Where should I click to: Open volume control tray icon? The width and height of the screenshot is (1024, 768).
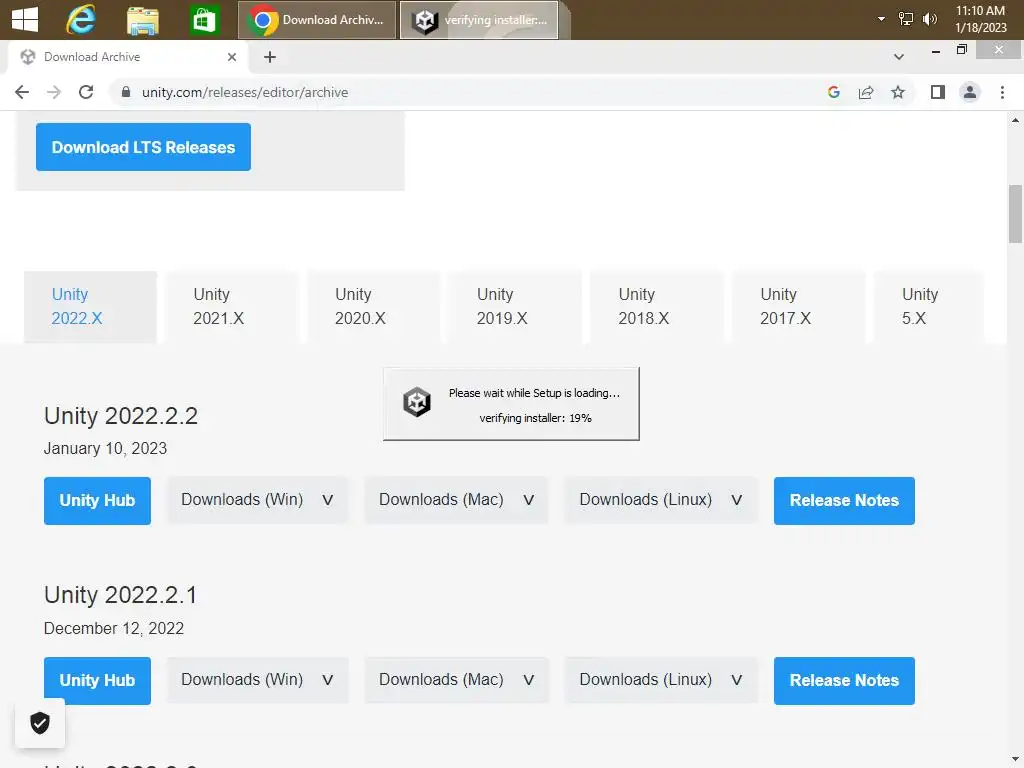929,19
